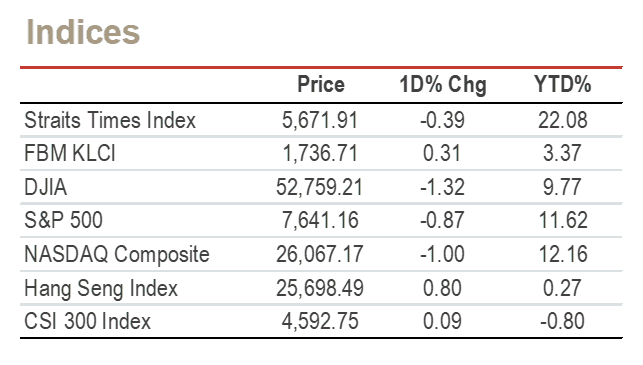Select FBM KLCI YTD value 3.37

coord(562,154)
